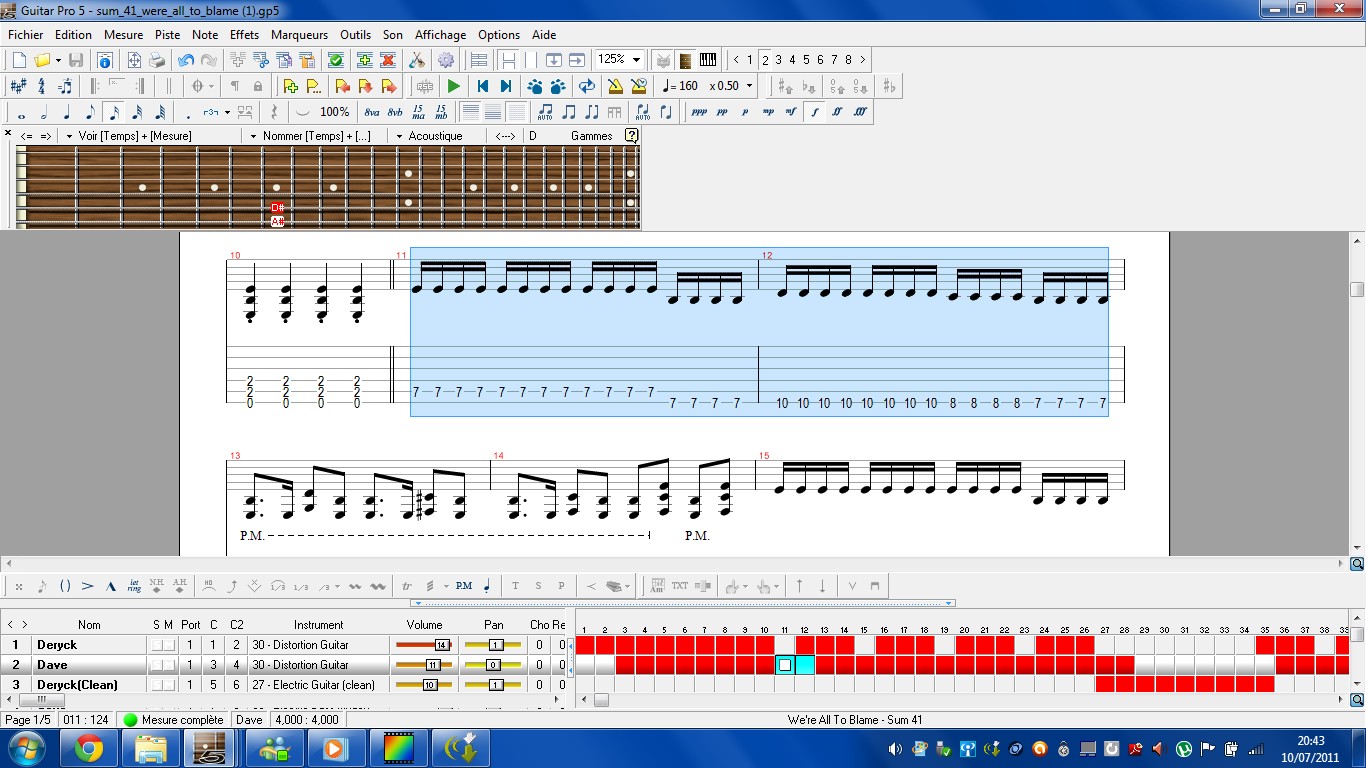Viewport: 1366px width, 768px height.
Task: Toggle Solo box for Deryck(Clean) track
Action: [157, 685]
